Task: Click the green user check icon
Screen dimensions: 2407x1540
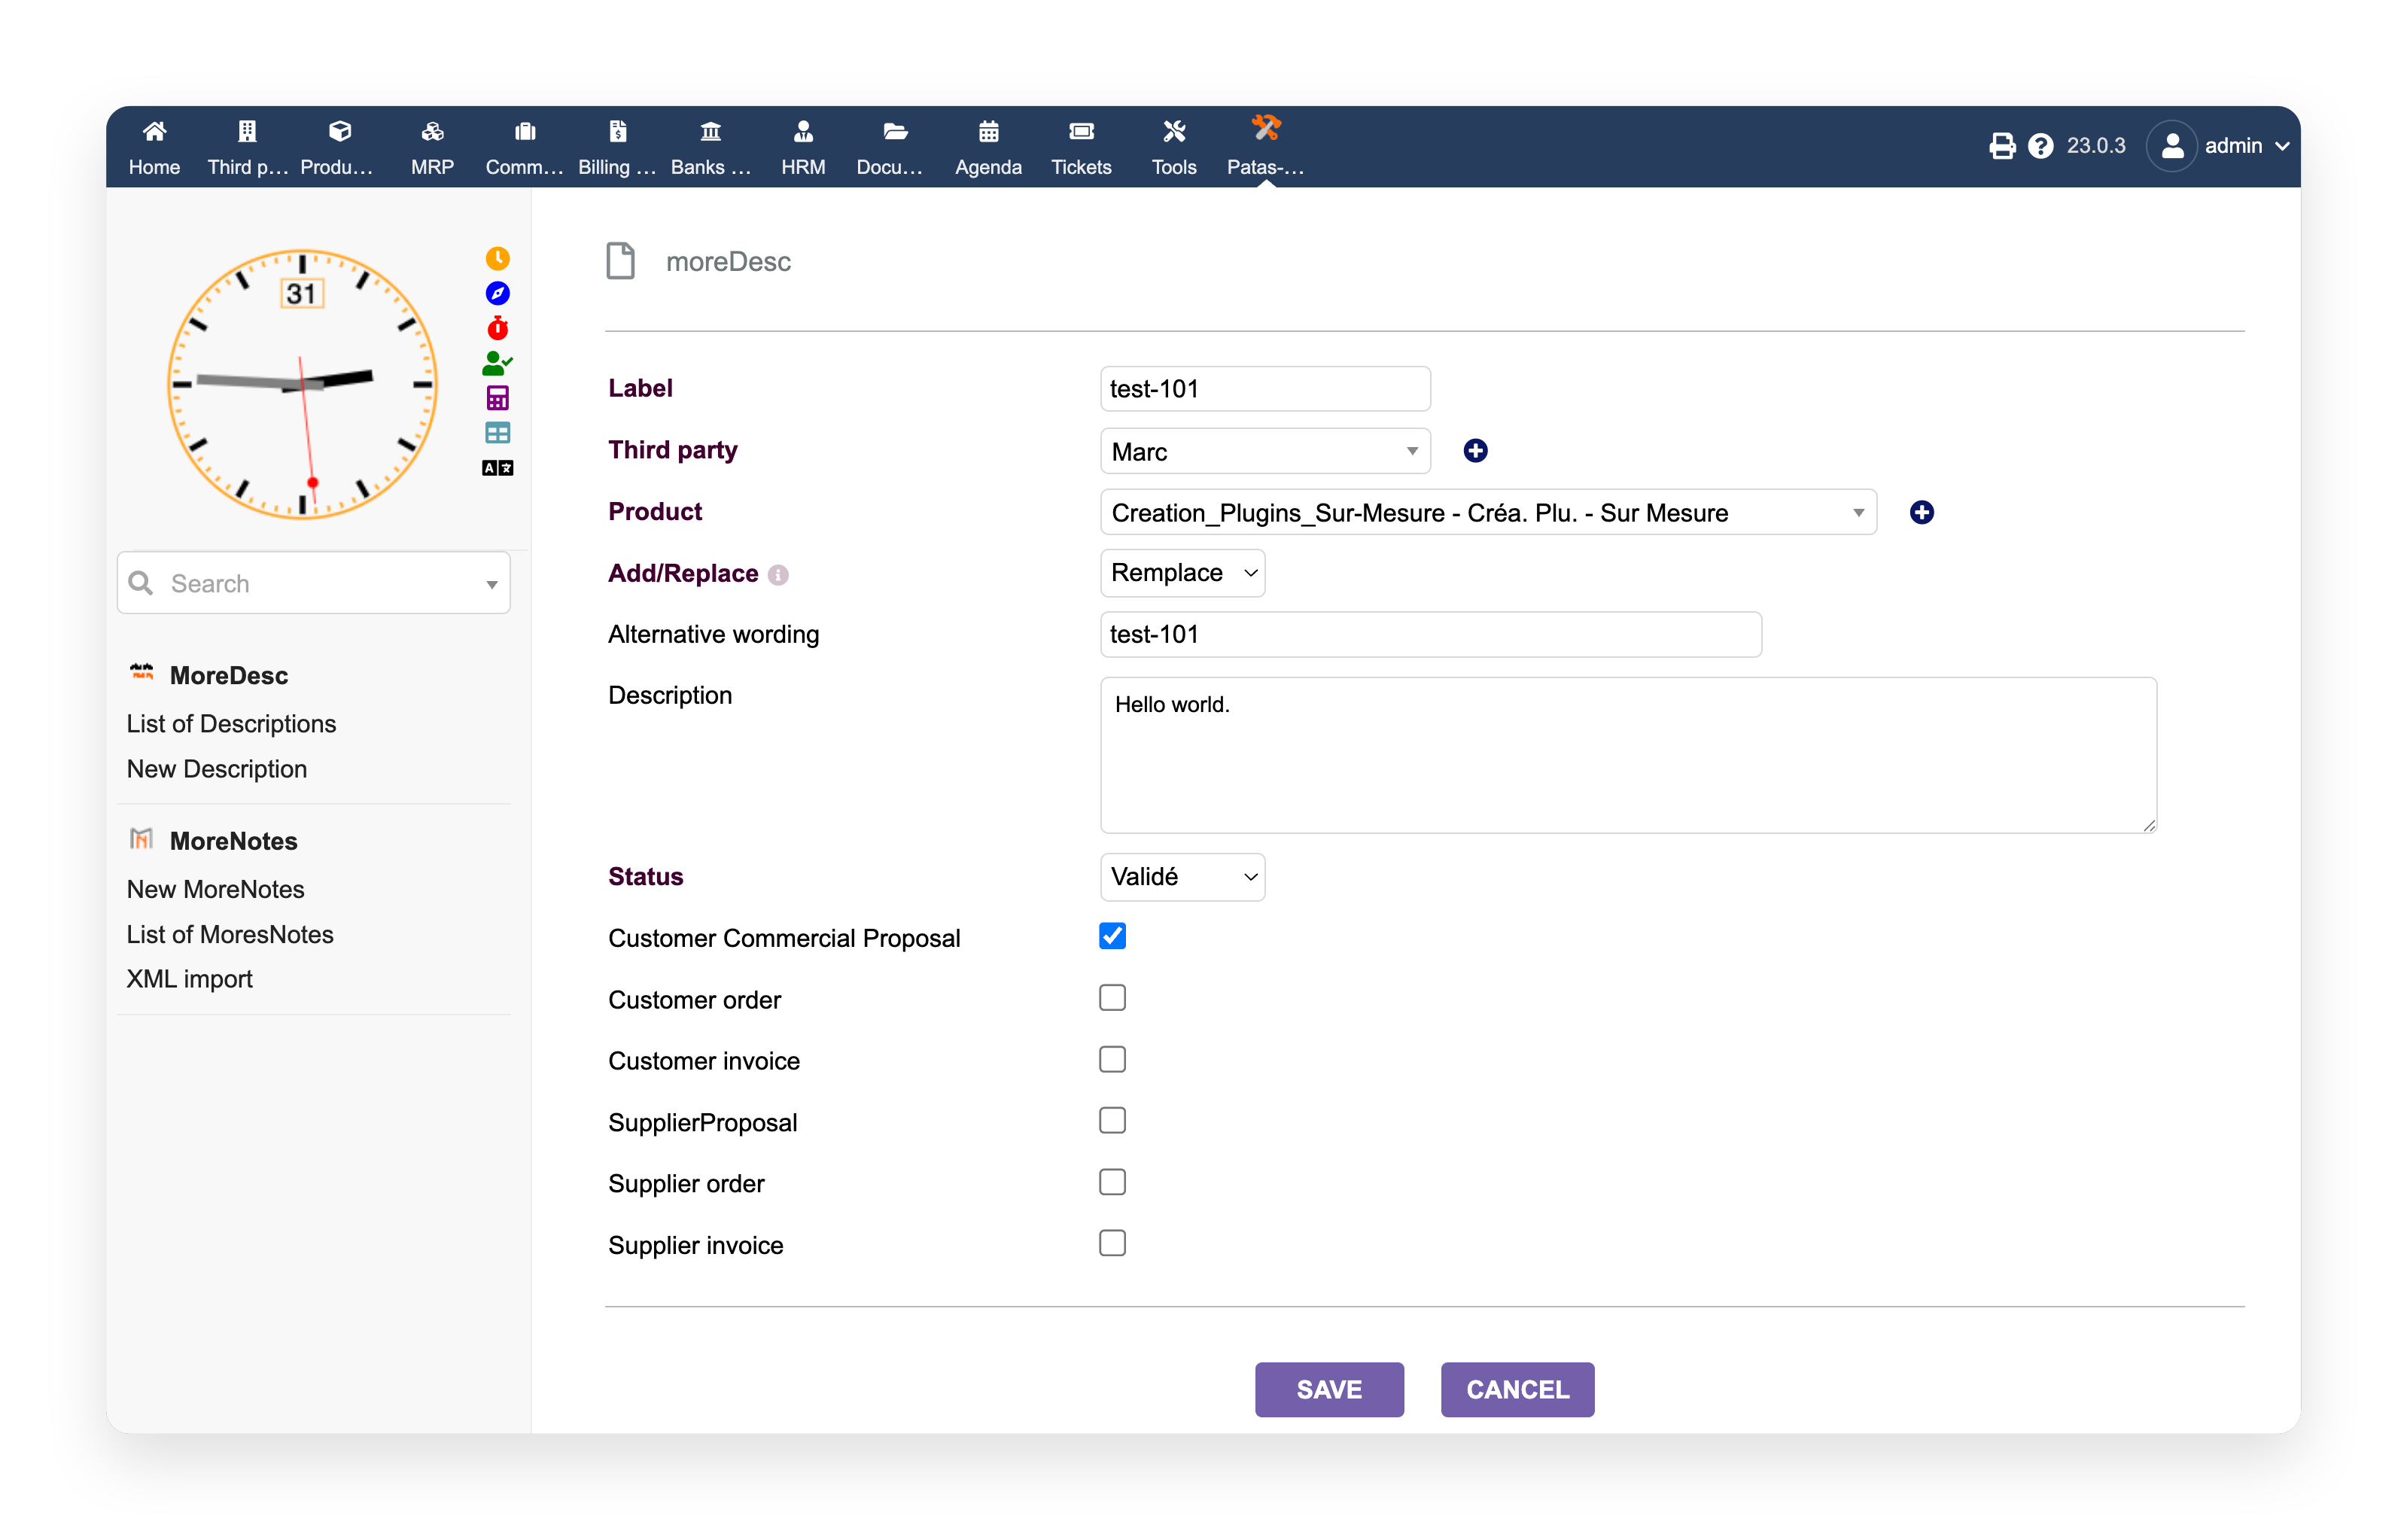Action: click(497, 363)
